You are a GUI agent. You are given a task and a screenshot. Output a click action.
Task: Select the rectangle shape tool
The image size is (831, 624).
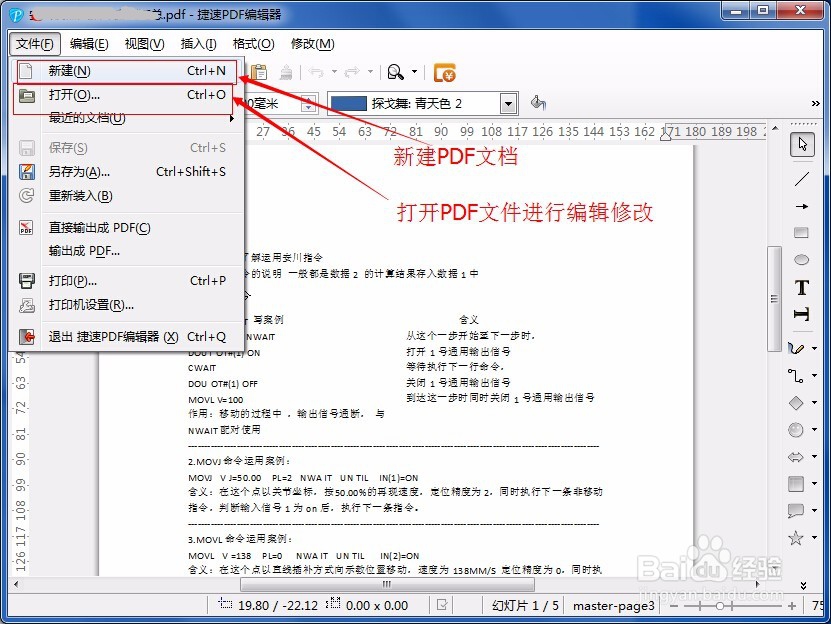coord(801,233)
